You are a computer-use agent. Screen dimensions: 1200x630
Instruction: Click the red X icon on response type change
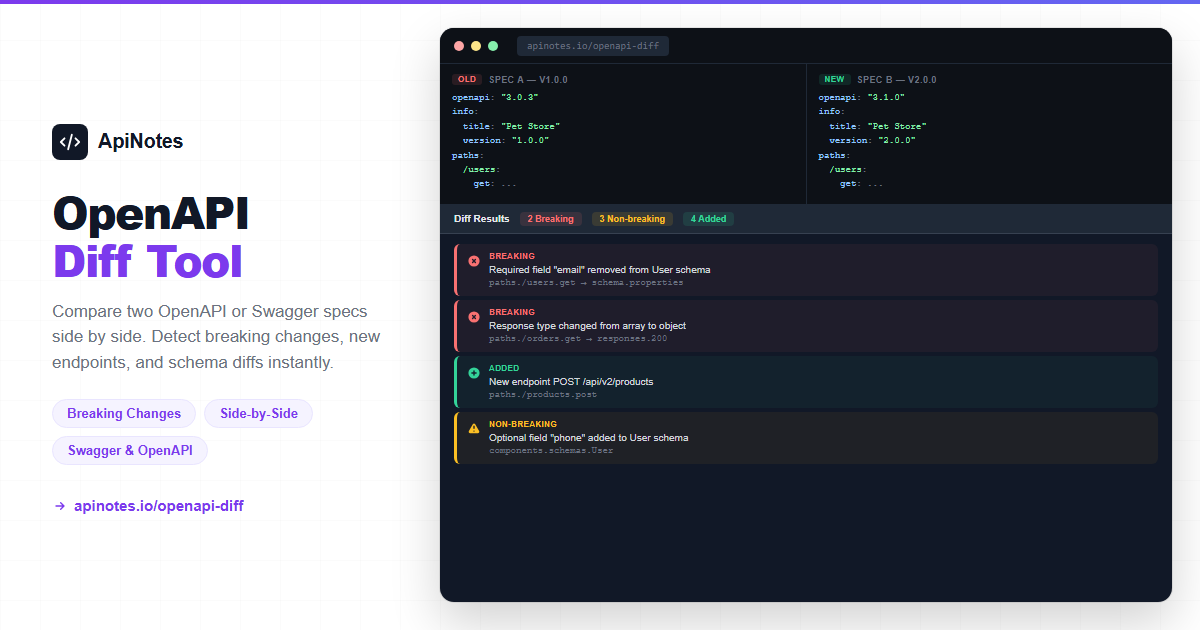(x=474, y=317)
